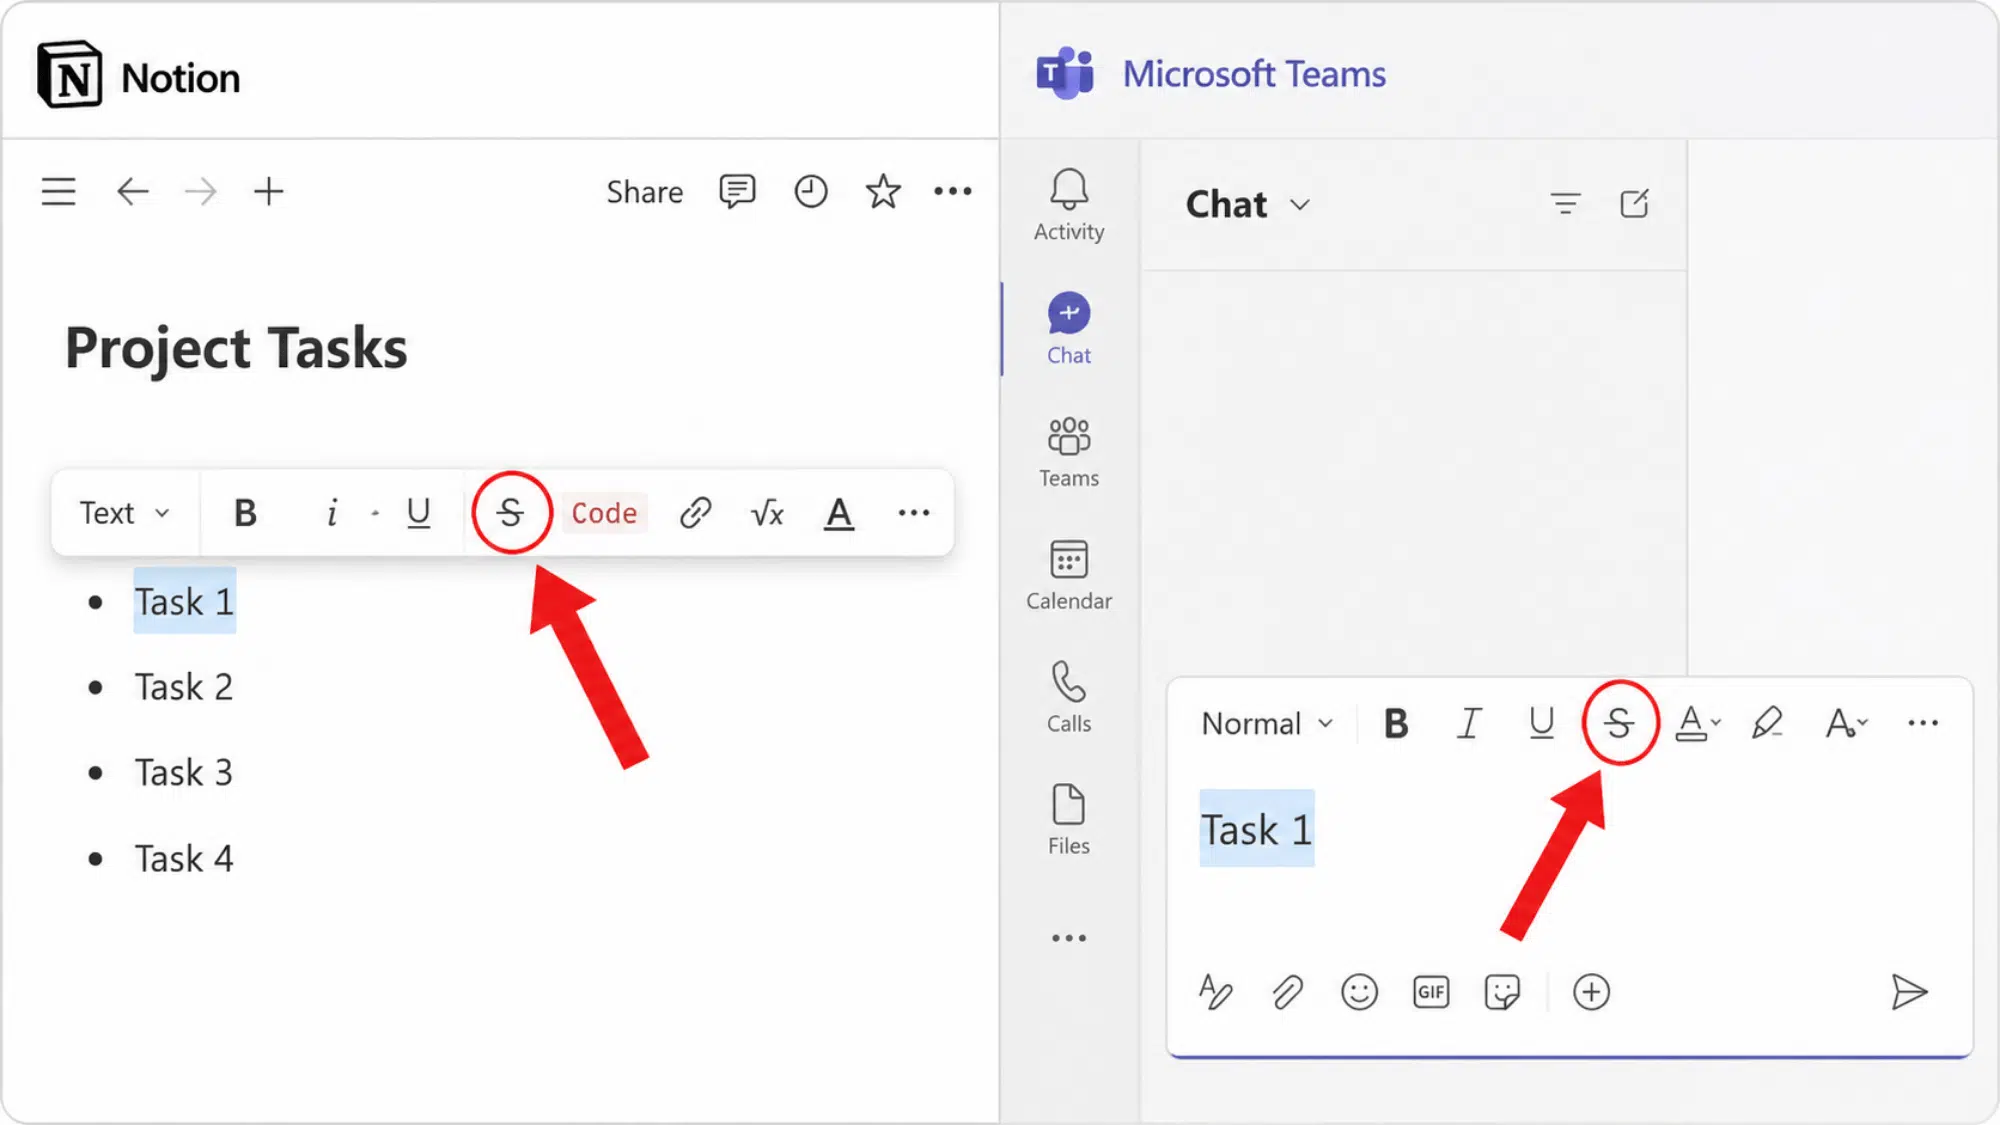This screenshot has width=2000, height=1125.
Task: Pick the text highlight pen in Teams
Action: coord(1768,723)
